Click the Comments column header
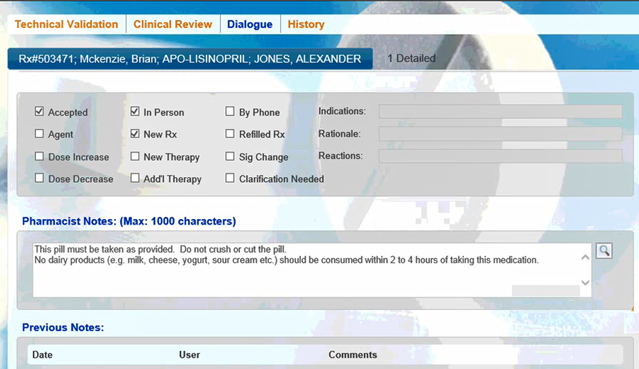This screenshot has width=639, height=369. [x=353, y=355]
